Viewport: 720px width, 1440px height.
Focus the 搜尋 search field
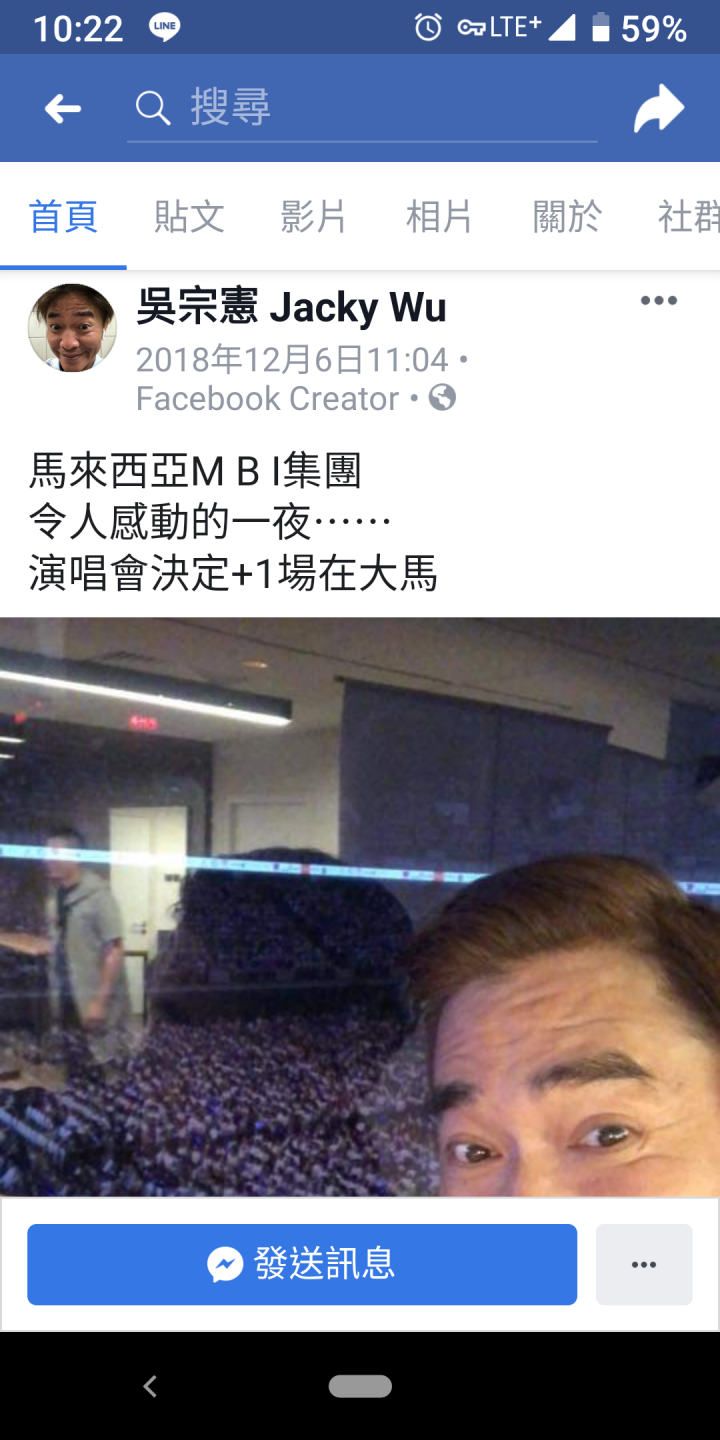(362, 108)
